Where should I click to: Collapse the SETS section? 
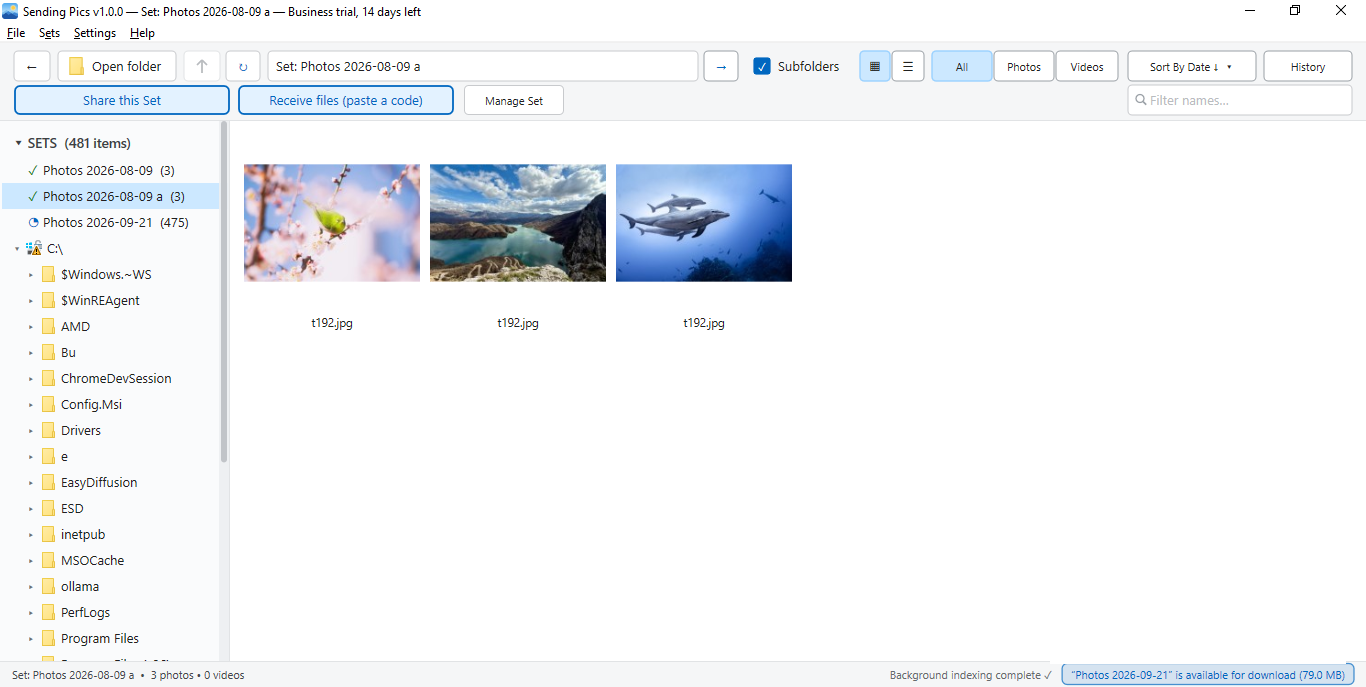click(18, 143)
